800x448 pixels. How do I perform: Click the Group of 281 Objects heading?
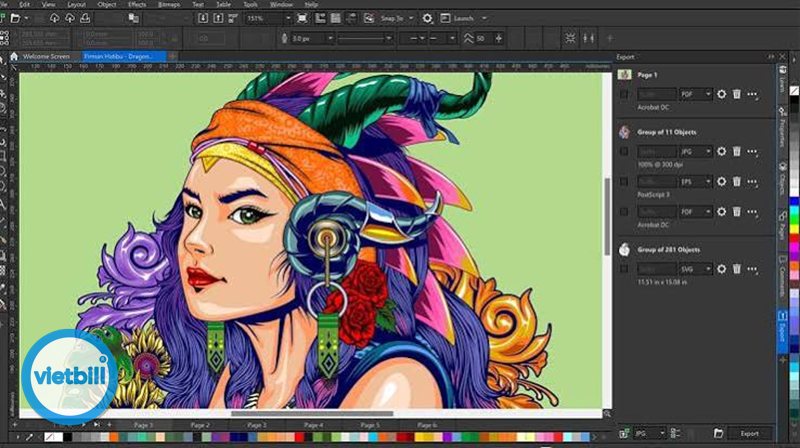[x=668, y=250]
